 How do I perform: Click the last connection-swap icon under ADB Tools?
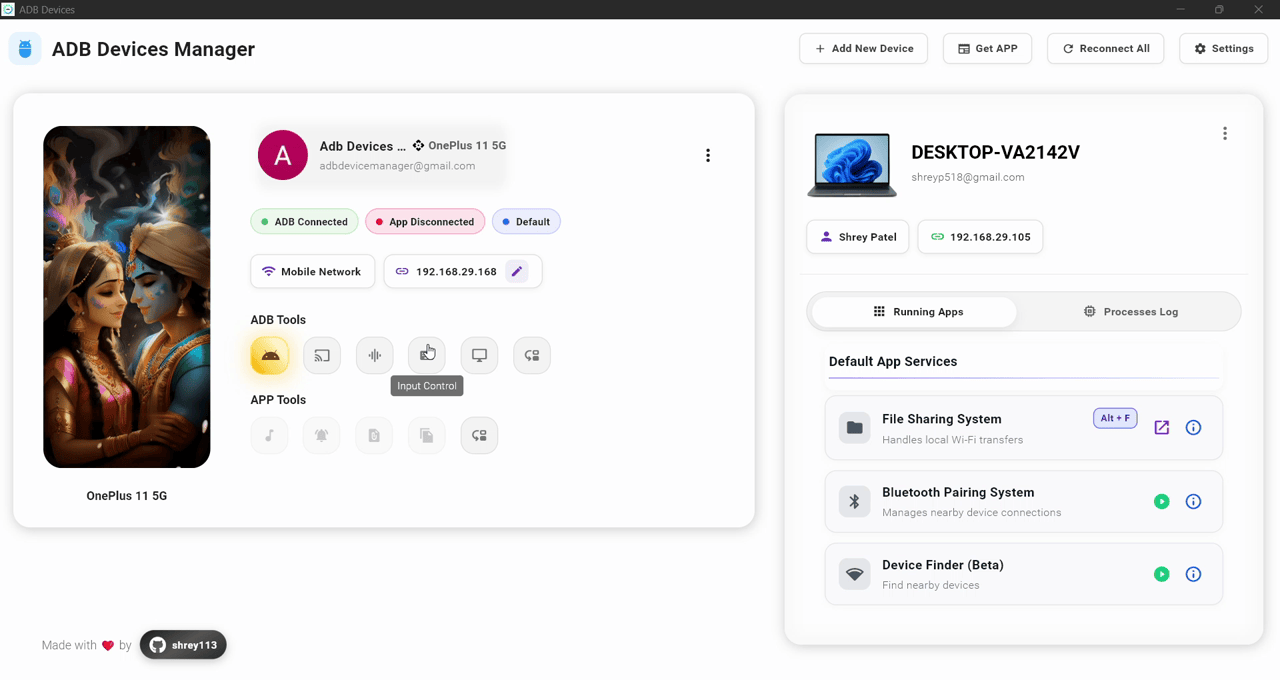point(531,355)
